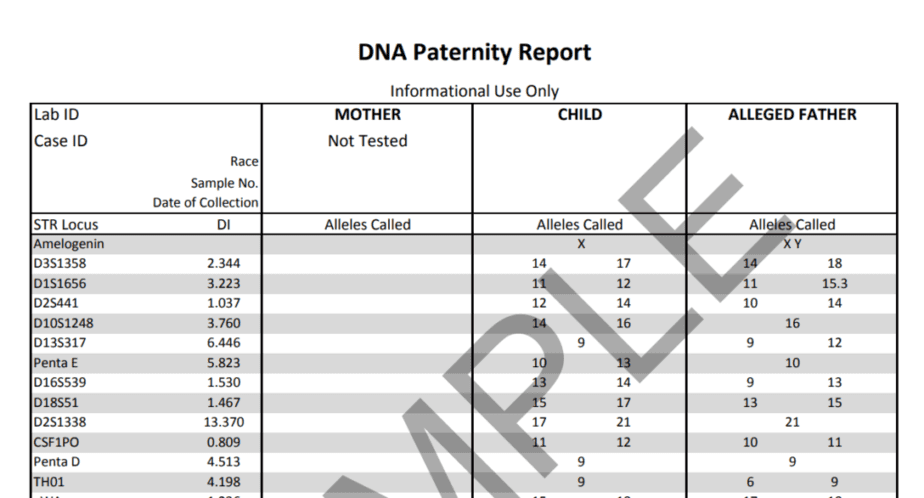
Task: Click the STR Locus header cell
Action: pyautogui.click(x=66, y=225)
